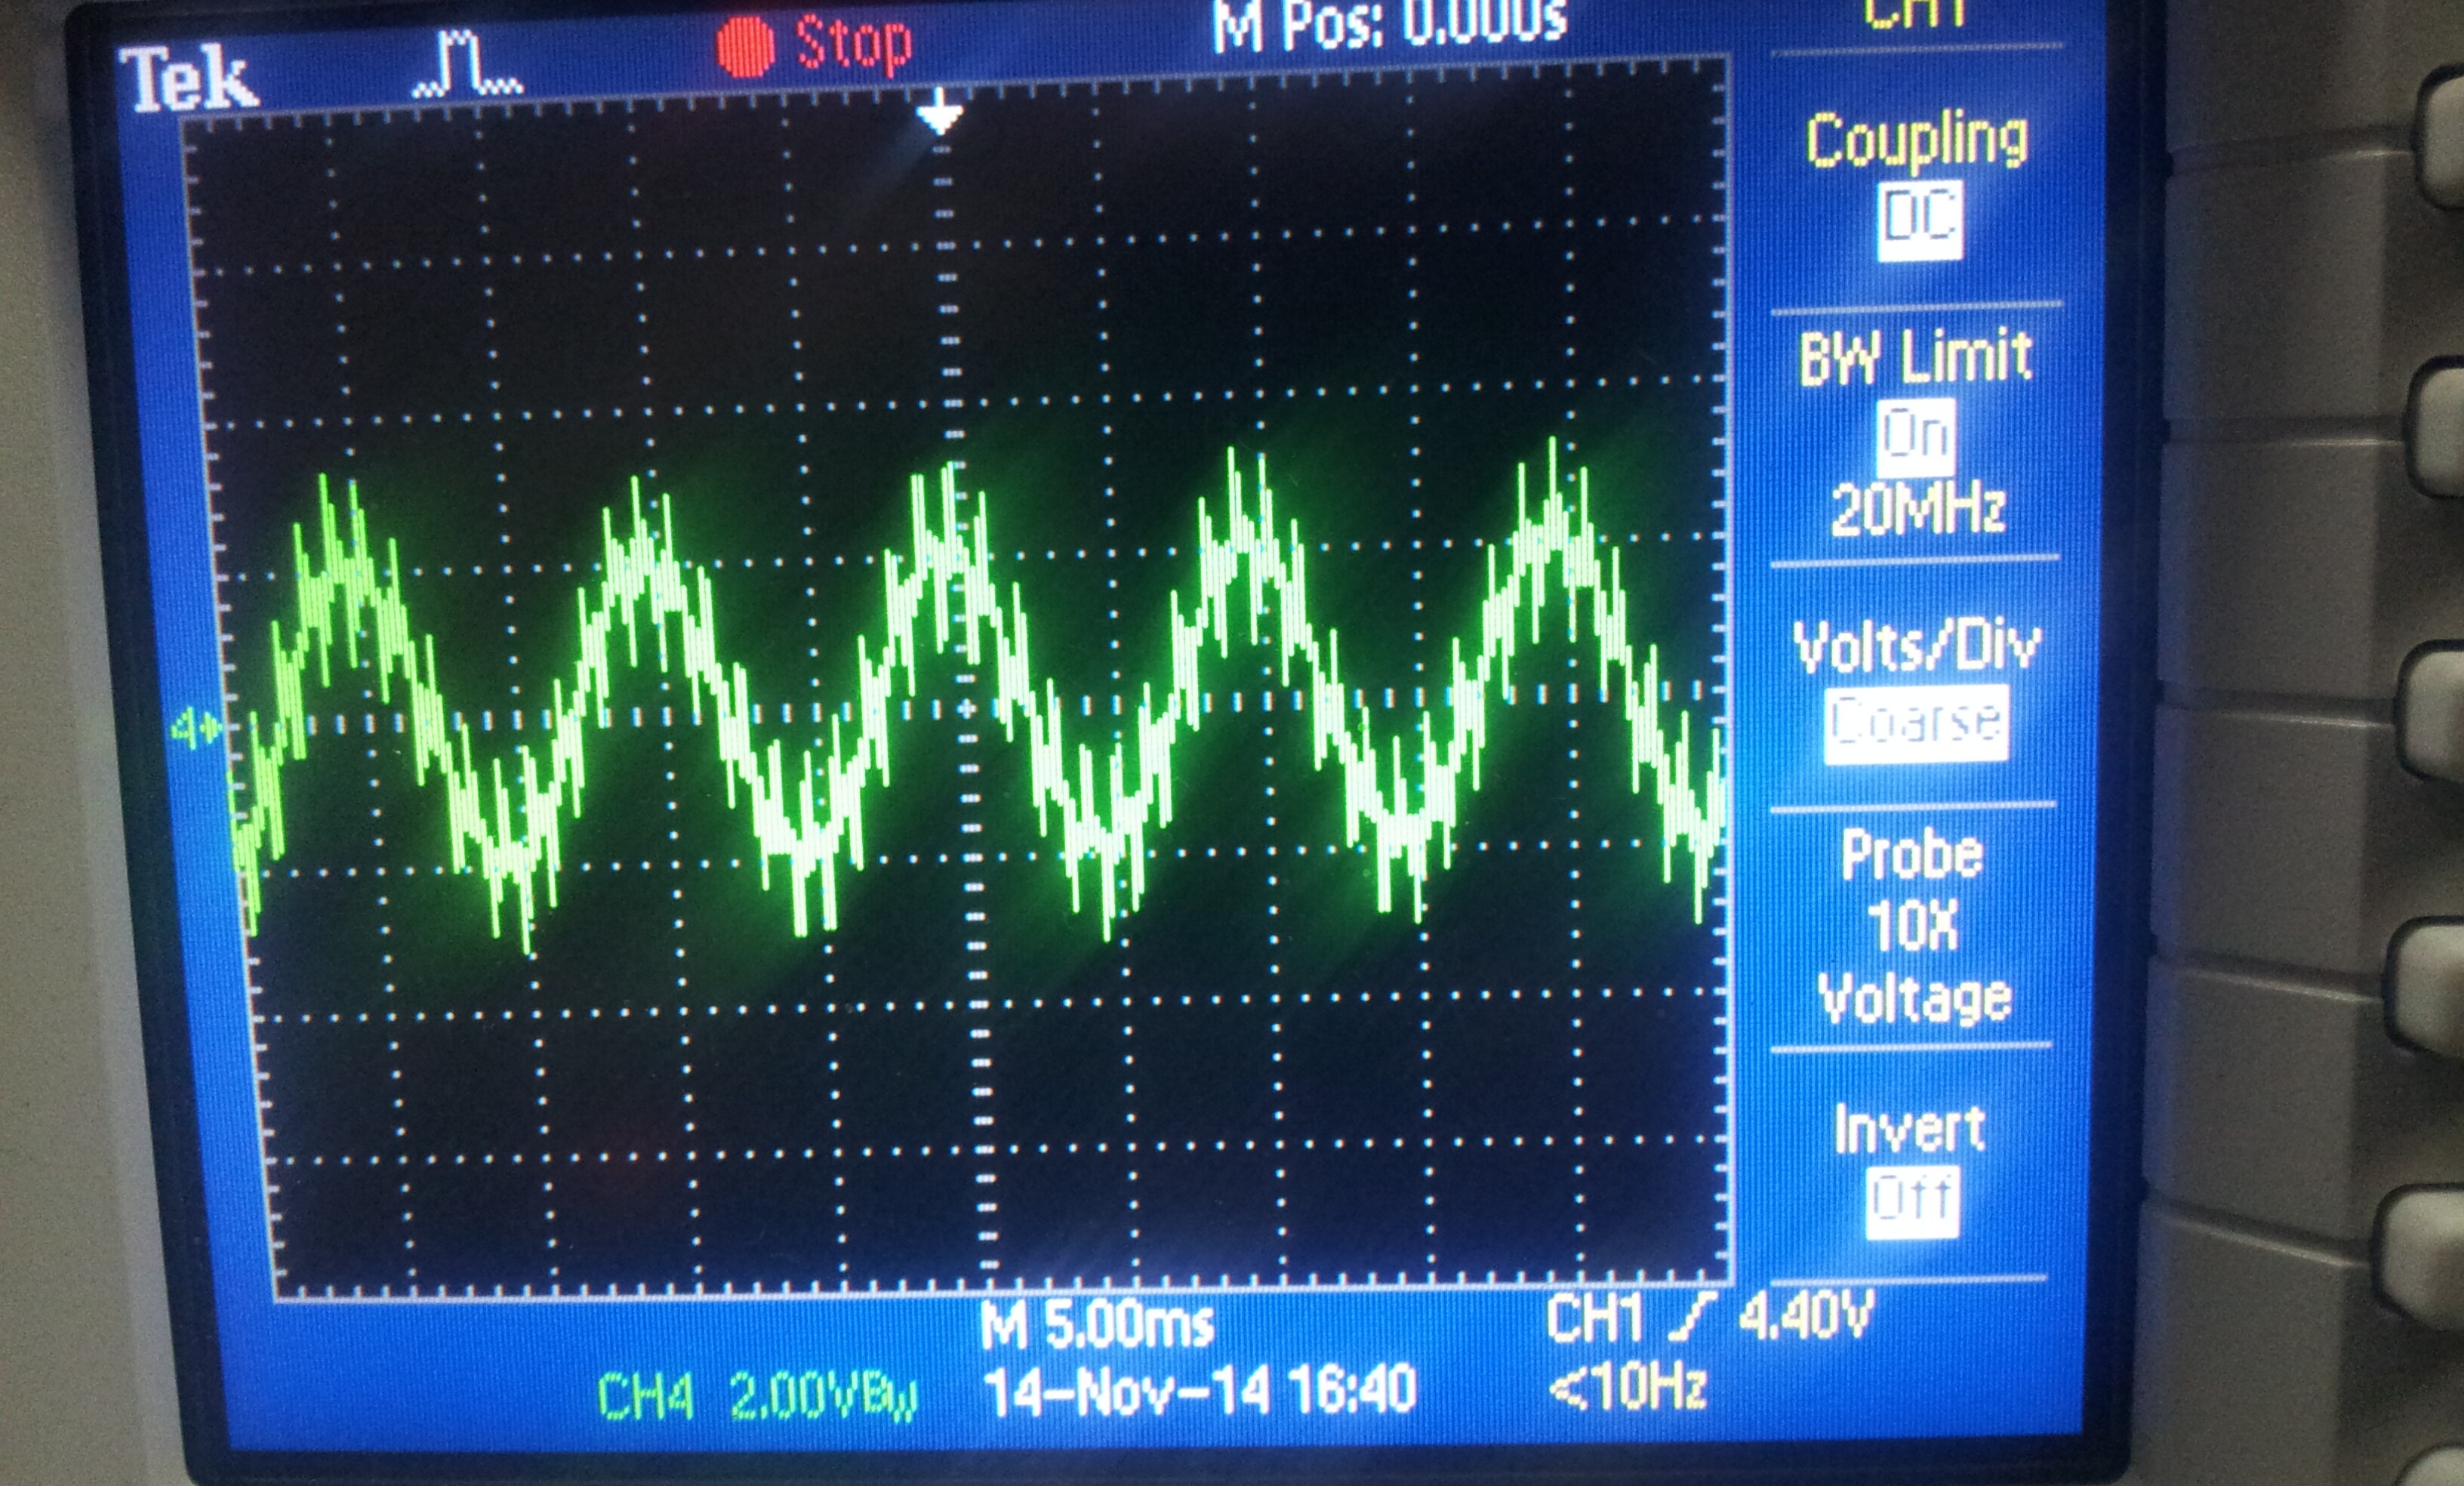Select the white trigger position arrow

940,111
